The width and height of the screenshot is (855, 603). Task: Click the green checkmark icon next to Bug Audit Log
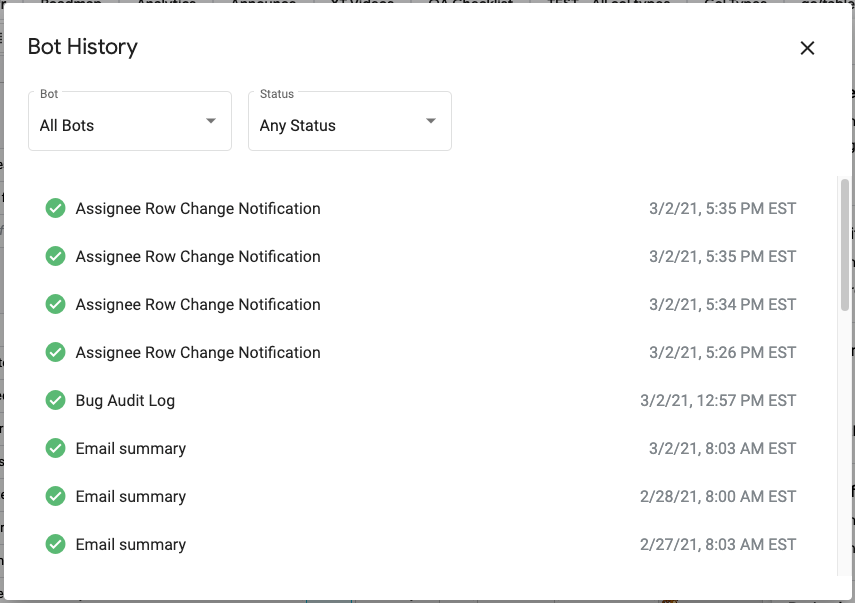pos(55,400)
